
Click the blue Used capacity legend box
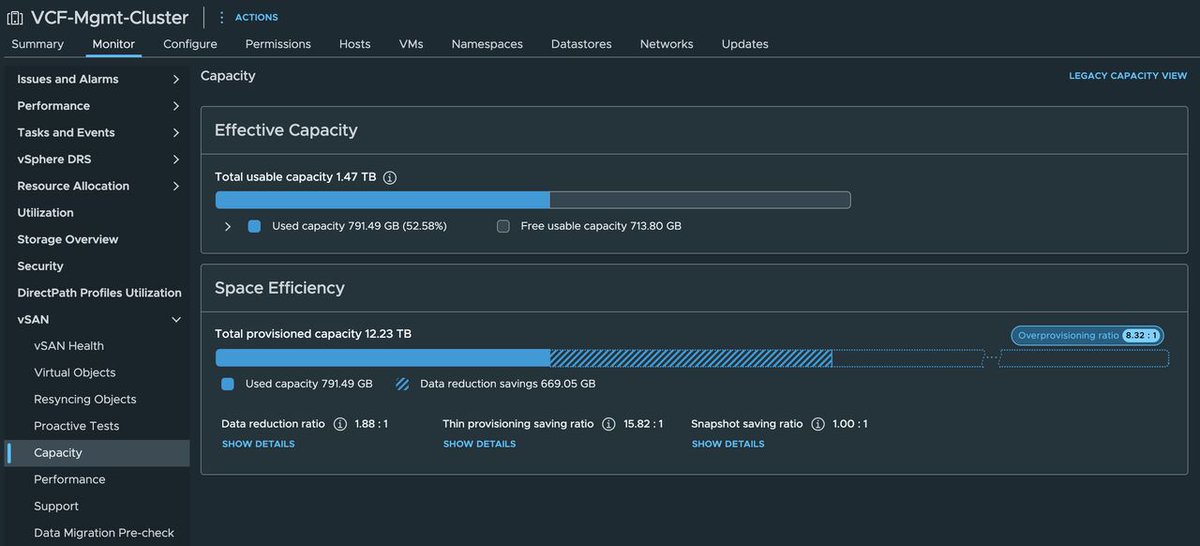pos(254,227)
